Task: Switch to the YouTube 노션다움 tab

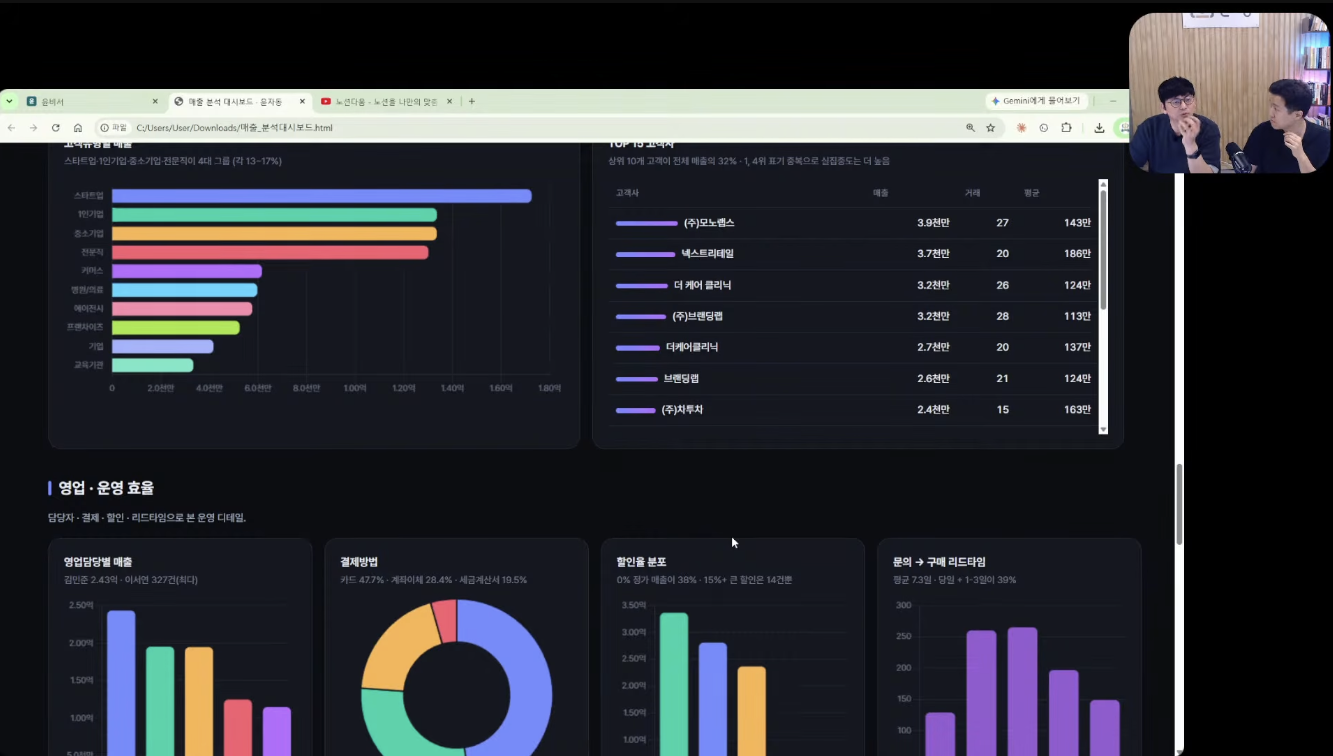Action: point(386,101)
